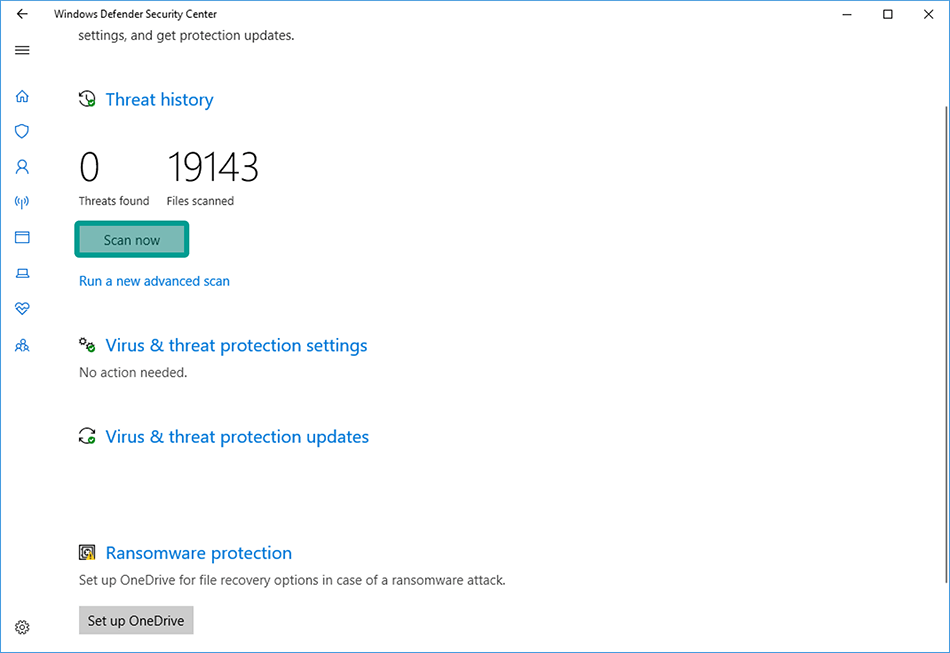Minimize the Security Center window
This screenshot has width=950, height=653.
click(x=847, y=14)
